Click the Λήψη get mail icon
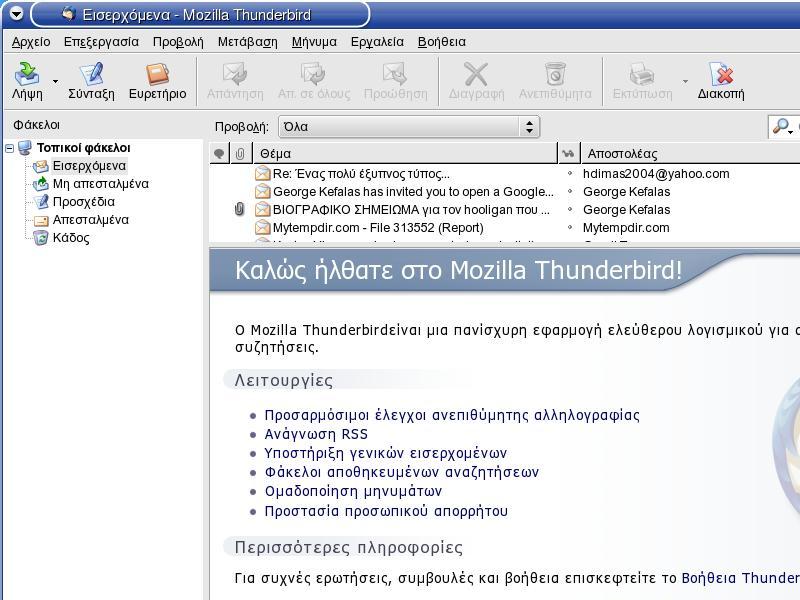The width and height of the screenshot is (800, 600). pyautogui.click(x=27, y=74)
